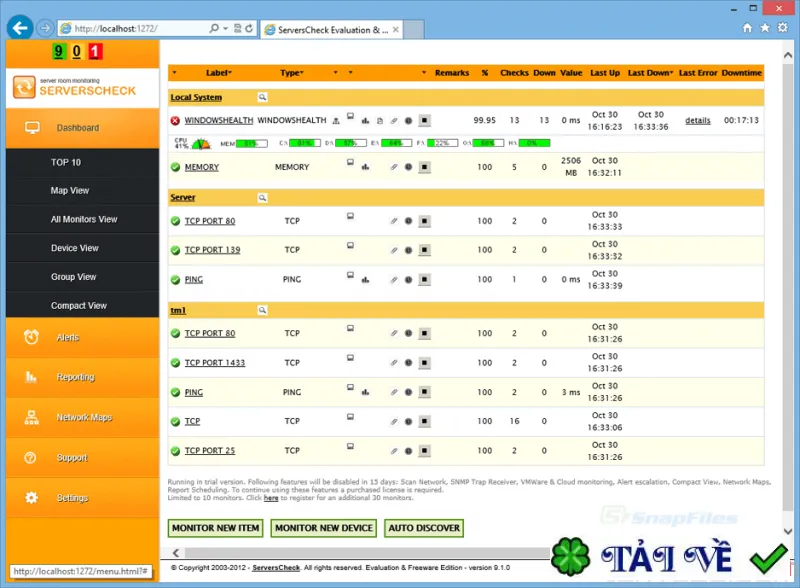Show graph icon for MEMORY monitor
The image size is (800, 588).
[365, 167]
